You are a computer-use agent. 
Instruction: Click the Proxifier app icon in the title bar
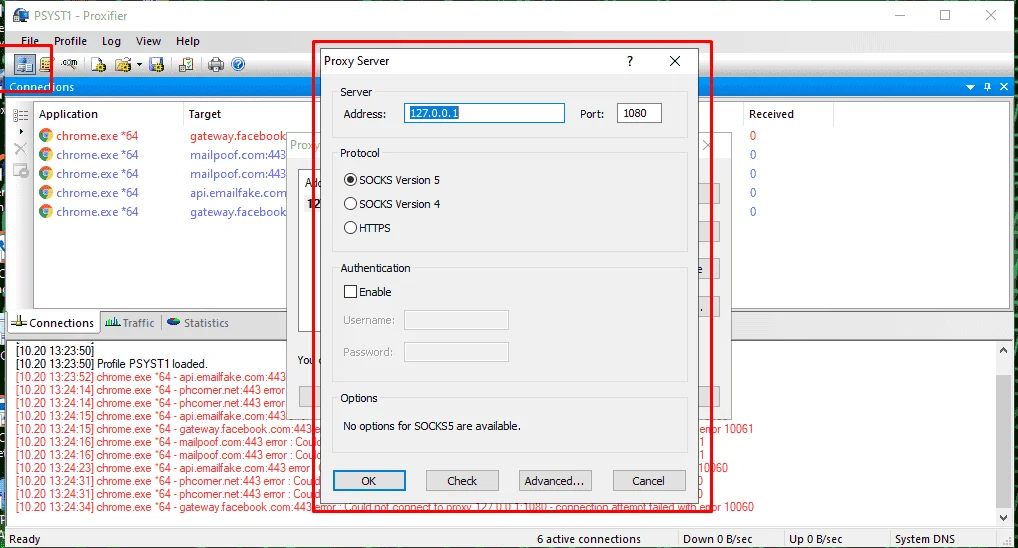point(21,15)
